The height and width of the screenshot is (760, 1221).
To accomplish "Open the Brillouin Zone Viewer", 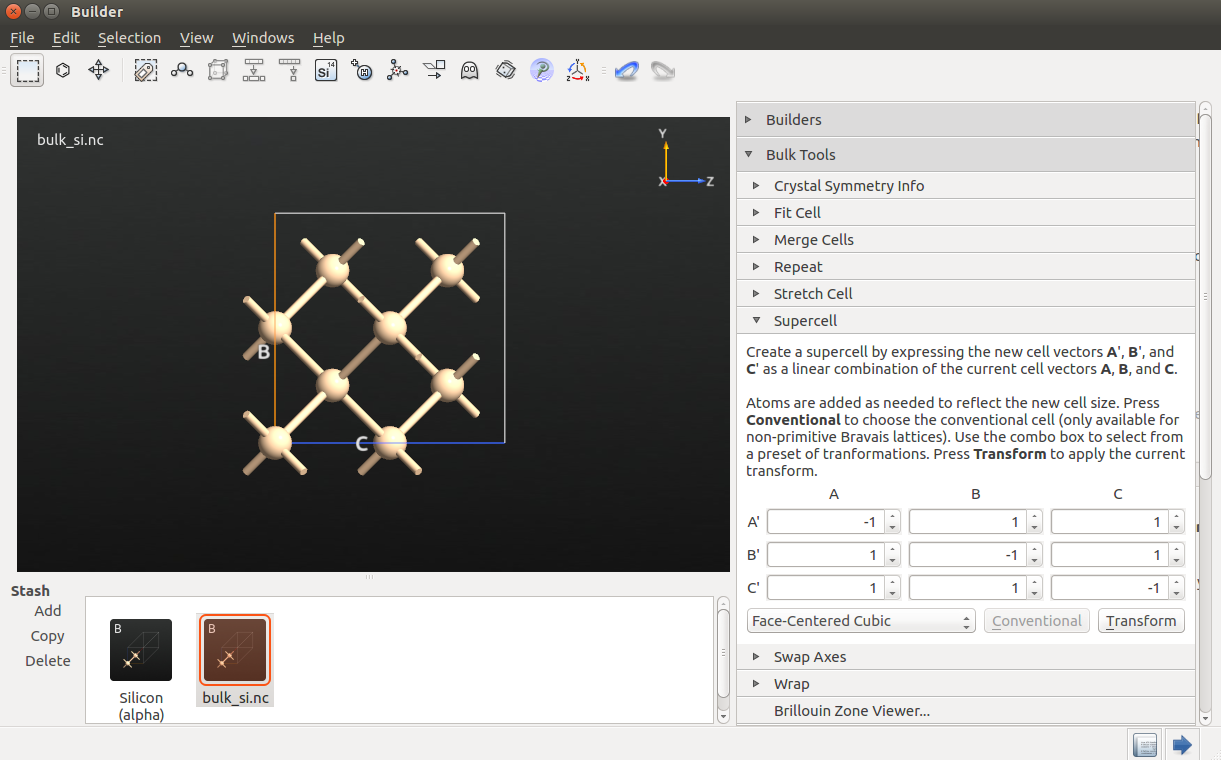I will pyautogui.click(x=852, y=711).
